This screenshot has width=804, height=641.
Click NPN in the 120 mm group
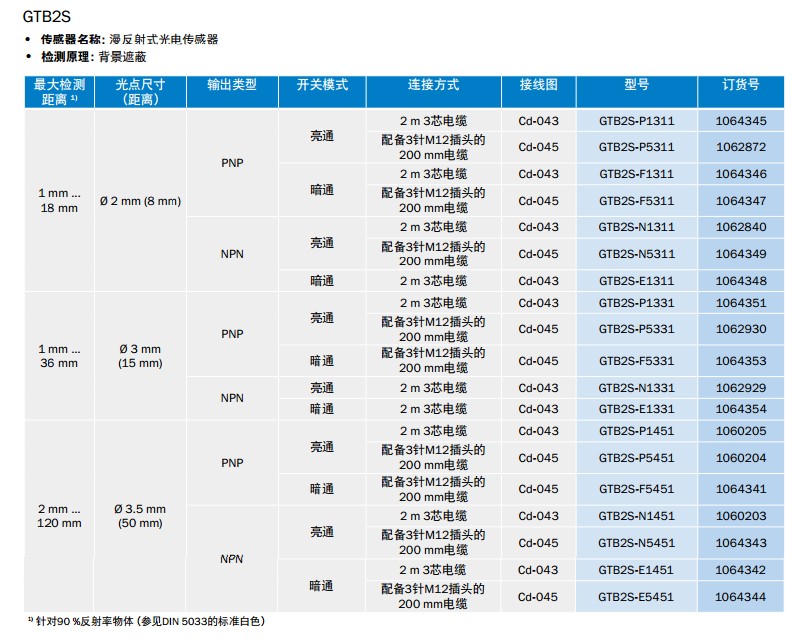click(231, 559)
